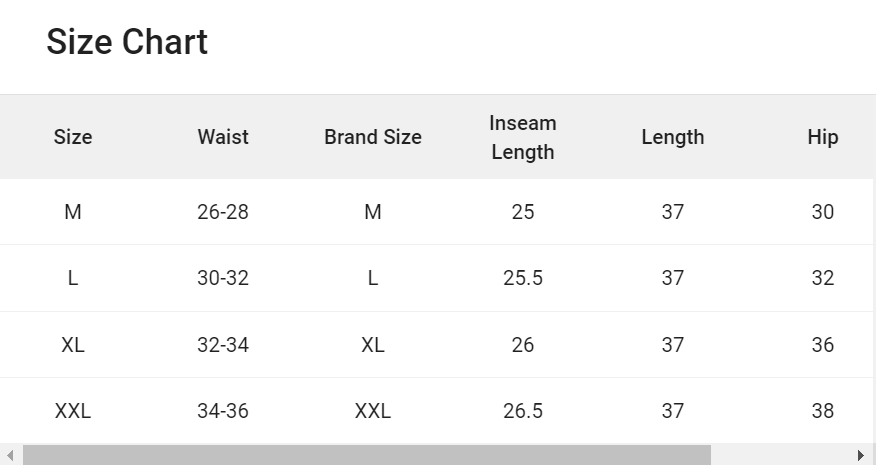Click the Hip column header

(822, 137)
